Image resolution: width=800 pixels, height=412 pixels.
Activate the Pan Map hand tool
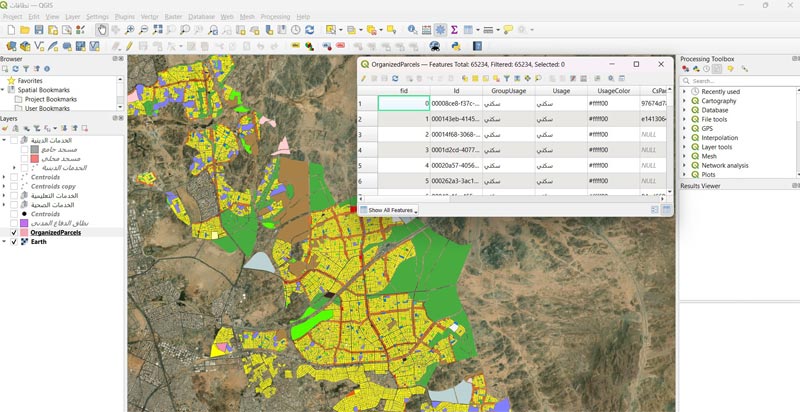coord(102,30)
